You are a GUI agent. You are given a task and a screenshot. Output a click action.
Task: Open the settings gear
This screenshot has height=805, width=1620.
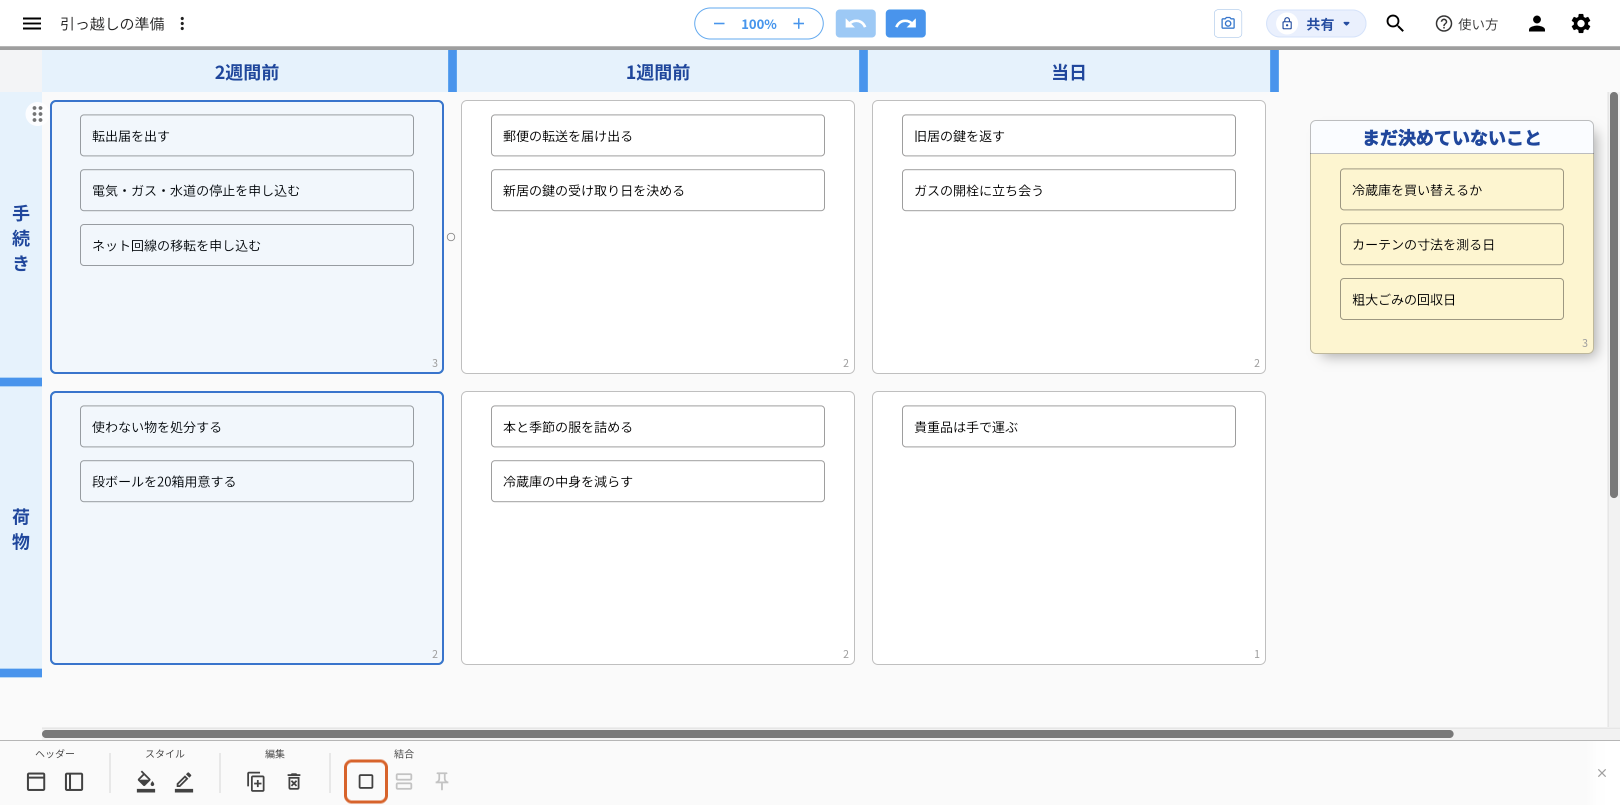pos(1581,23)
